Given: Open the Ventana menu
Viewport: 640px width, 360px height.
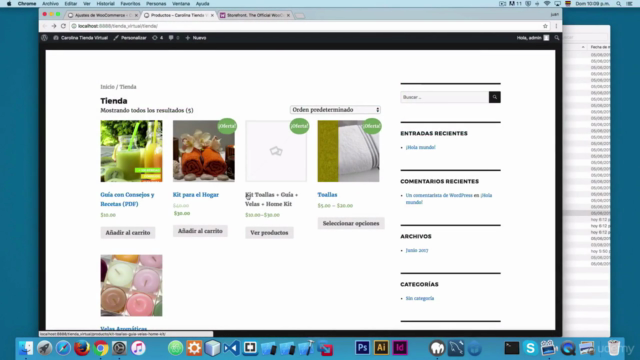Looking at the screenshot, I should click(181, 4).
